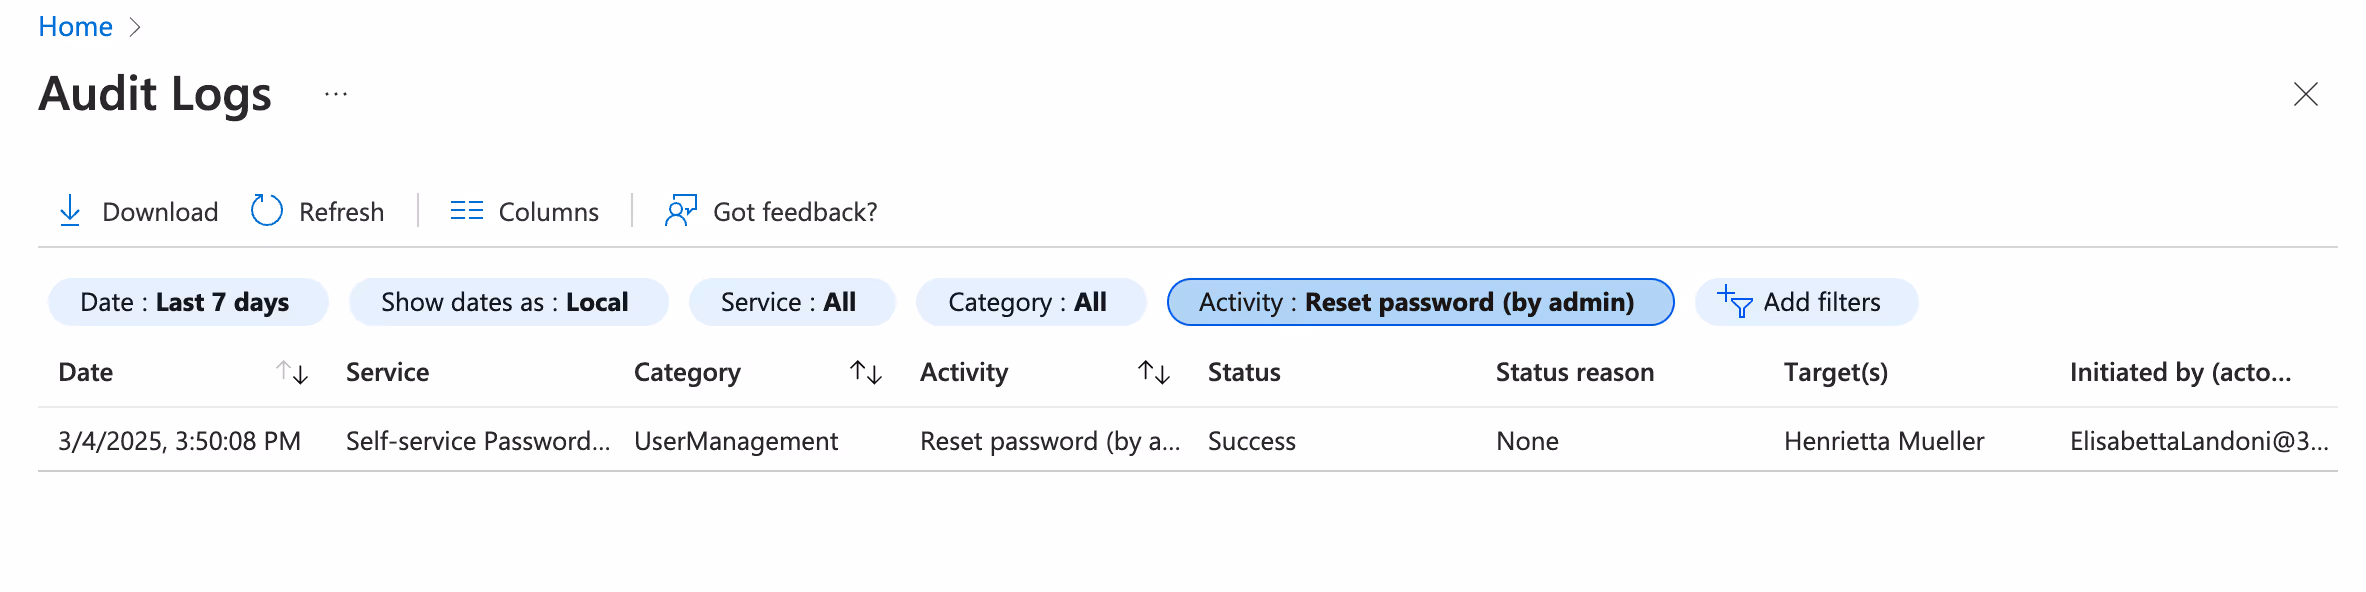Click the Got feedback person icon
2366x592 pixels.
[x=680, y=211]
